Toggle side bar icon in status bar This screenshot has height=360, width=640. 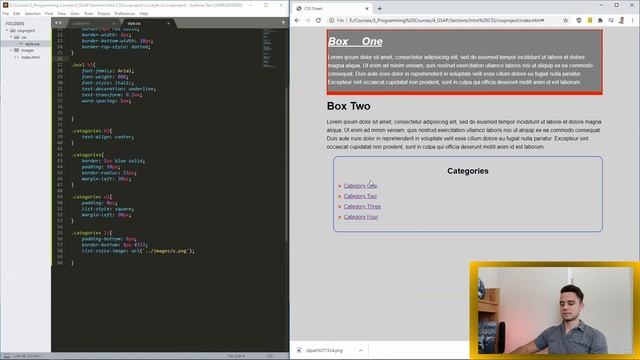[7, 356]
